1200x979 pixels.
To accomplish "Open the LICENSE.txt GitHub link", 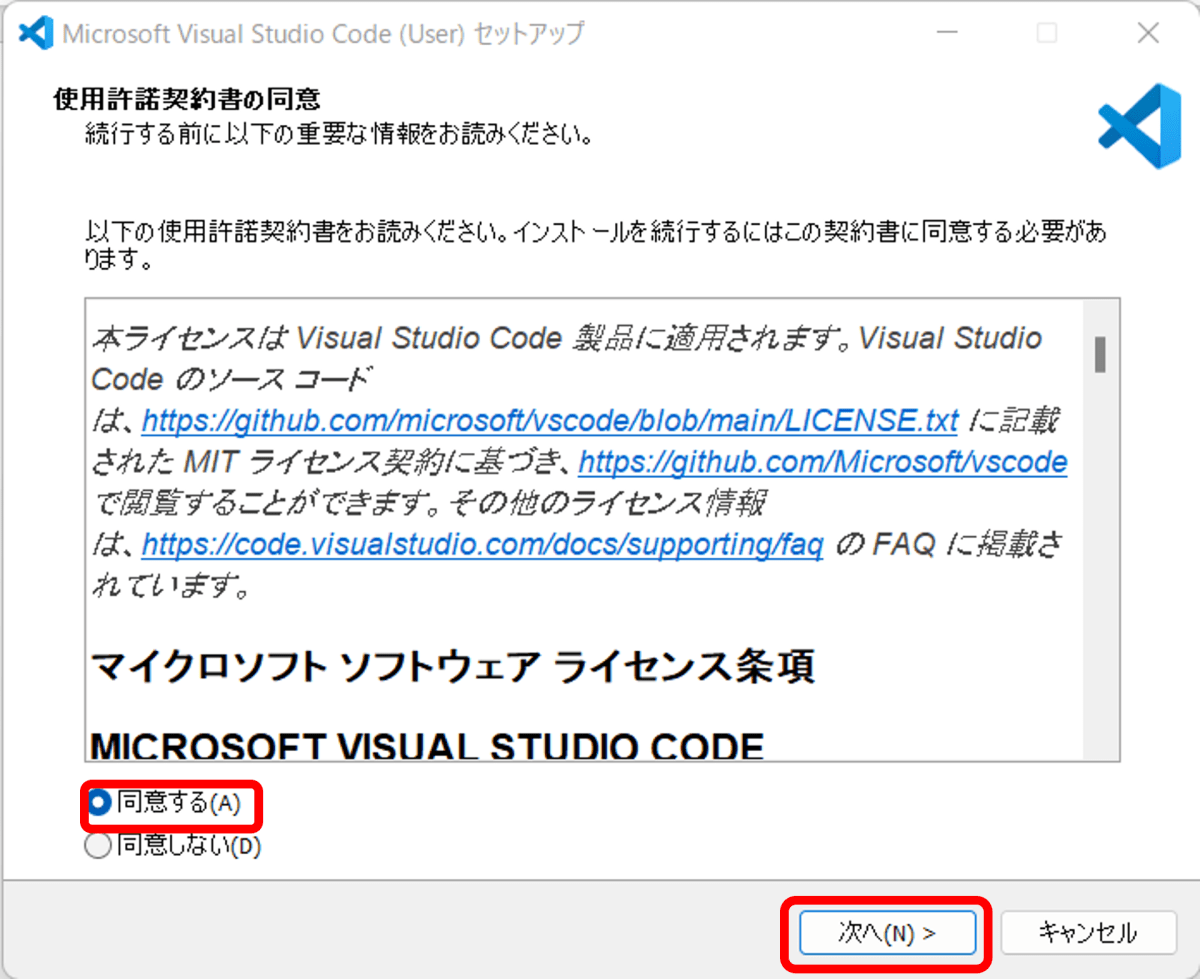I will (x=550, y=421).
